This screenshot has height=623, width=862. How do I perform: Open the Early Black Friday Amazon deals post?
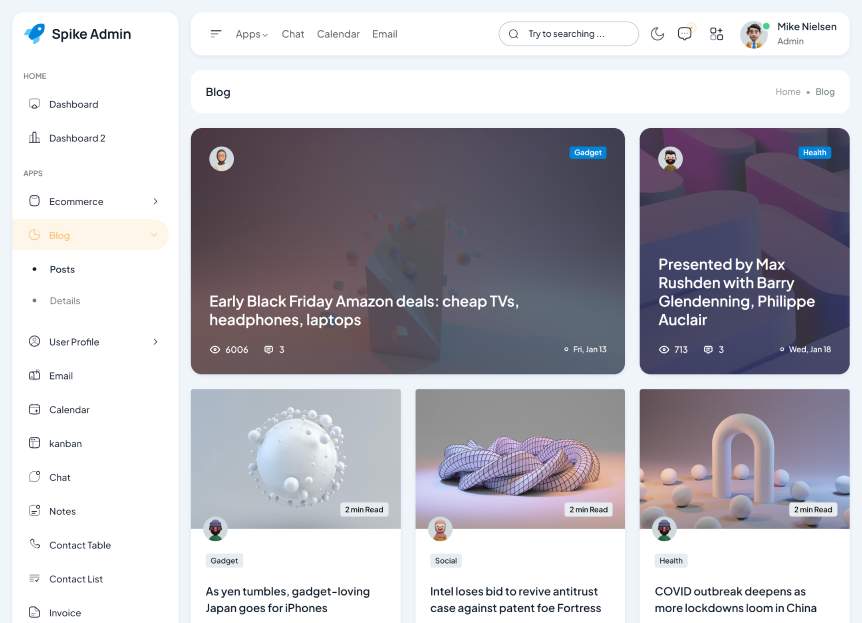[x=364, y=310]
